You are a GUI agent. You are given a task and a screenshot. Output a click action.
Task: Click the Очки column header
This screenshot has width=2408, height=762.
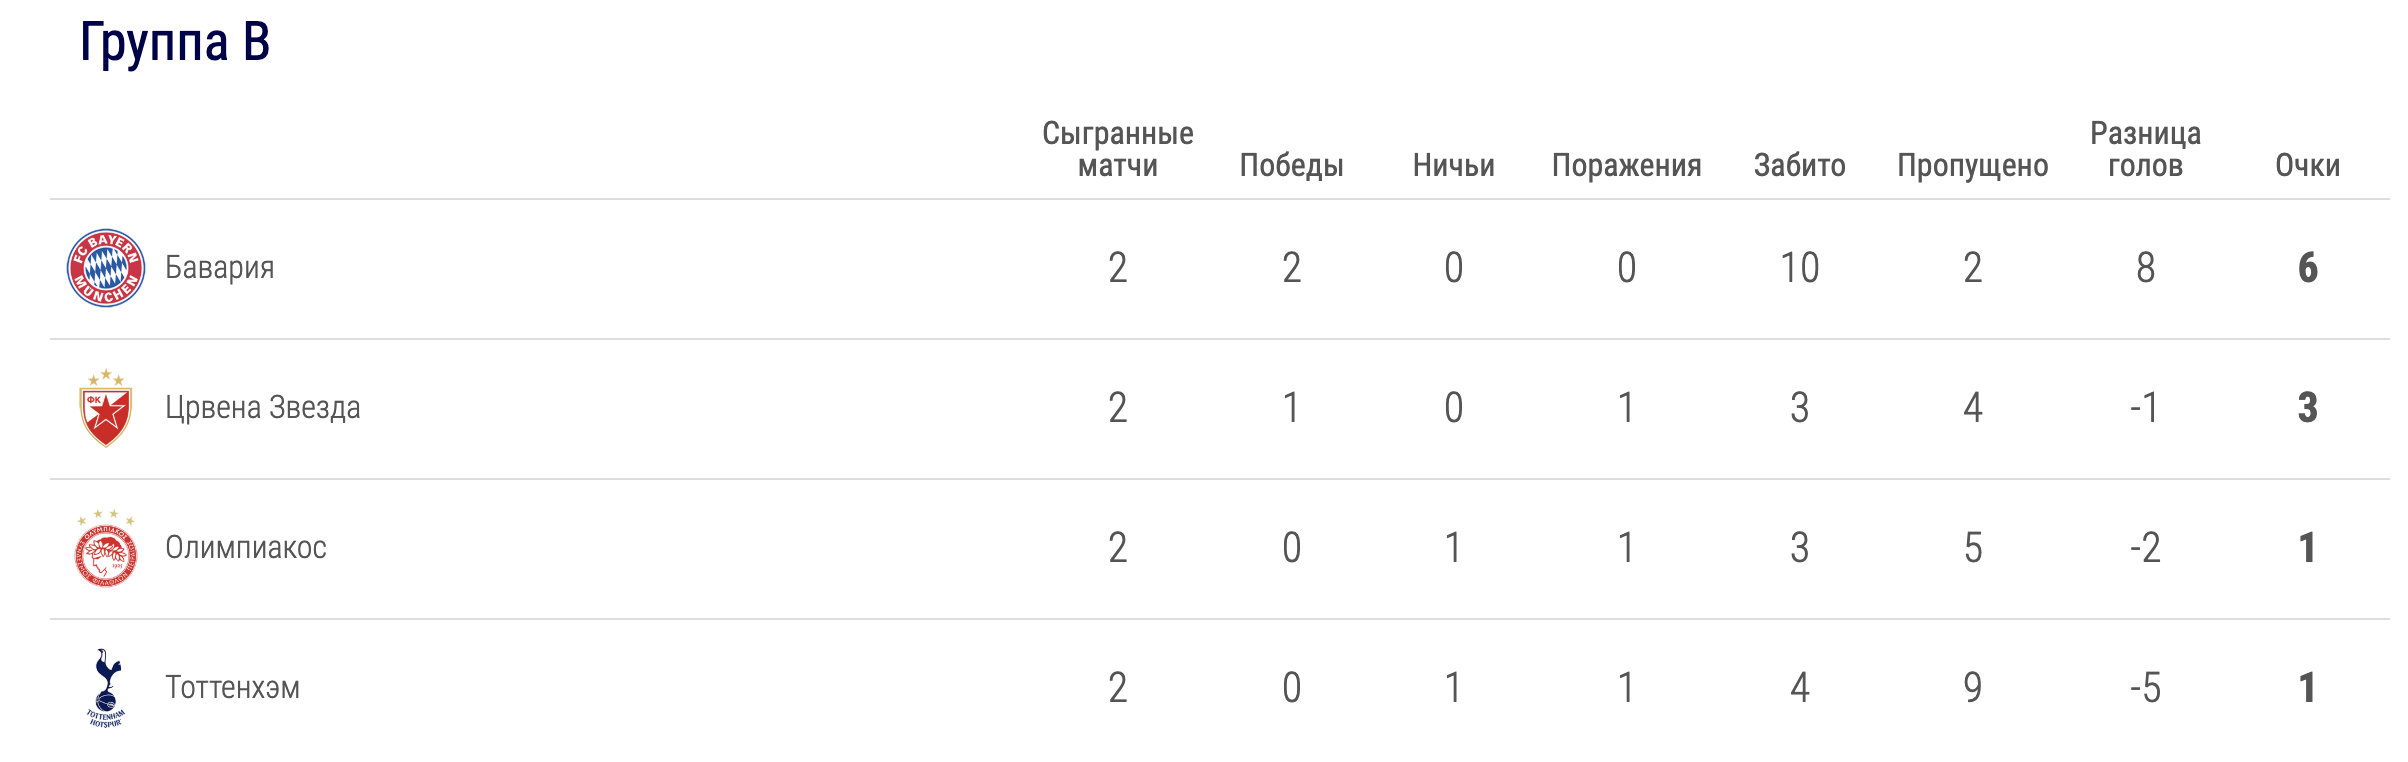click(2307, 165)
